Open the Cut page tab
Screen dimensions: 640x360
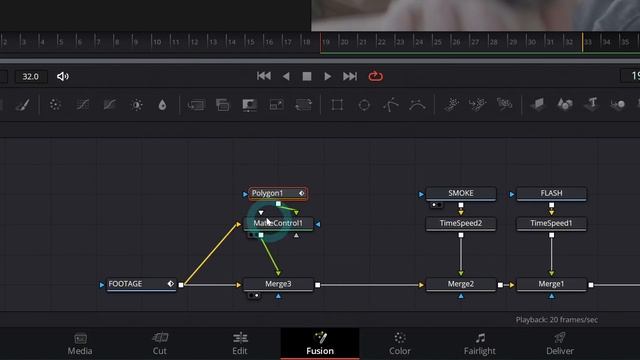point(160,344)
